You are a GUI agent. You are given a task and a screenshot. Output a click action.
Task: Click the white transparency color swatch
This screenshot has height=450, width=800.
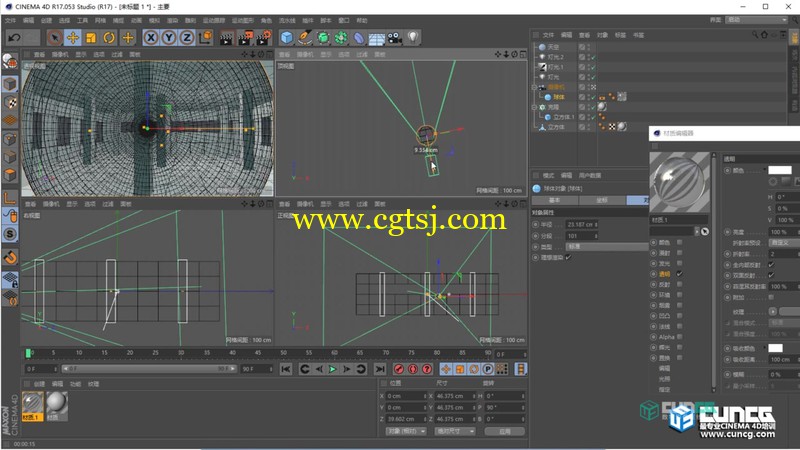tap(780, 170)
